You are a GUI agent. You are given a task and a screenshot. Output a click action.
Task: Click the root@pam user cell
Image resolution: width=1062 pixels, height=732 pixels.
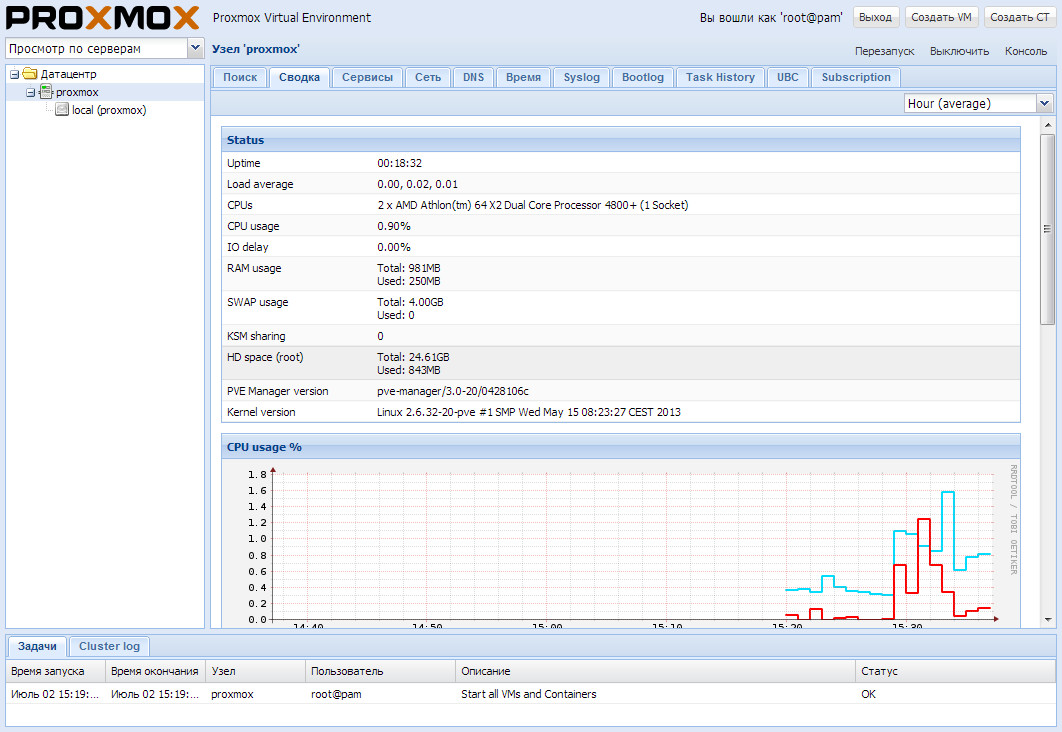point(336,694)
